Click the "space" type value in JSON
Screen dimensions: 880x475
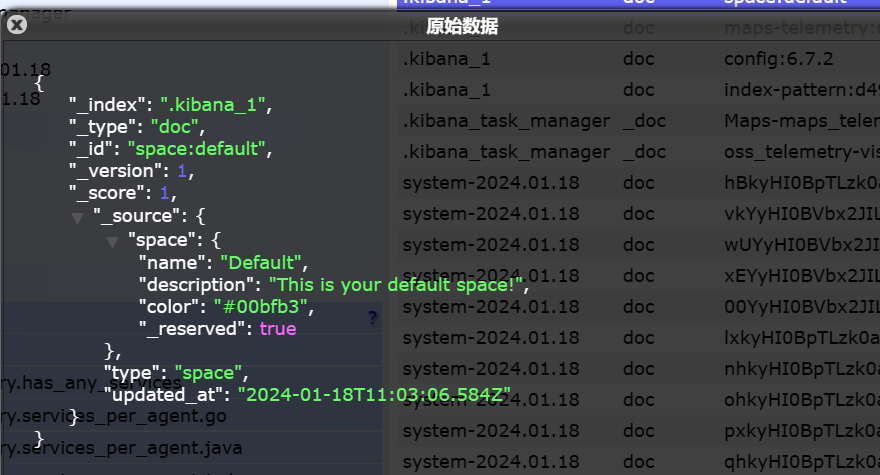pyautogui.click(x=208, y=373)
